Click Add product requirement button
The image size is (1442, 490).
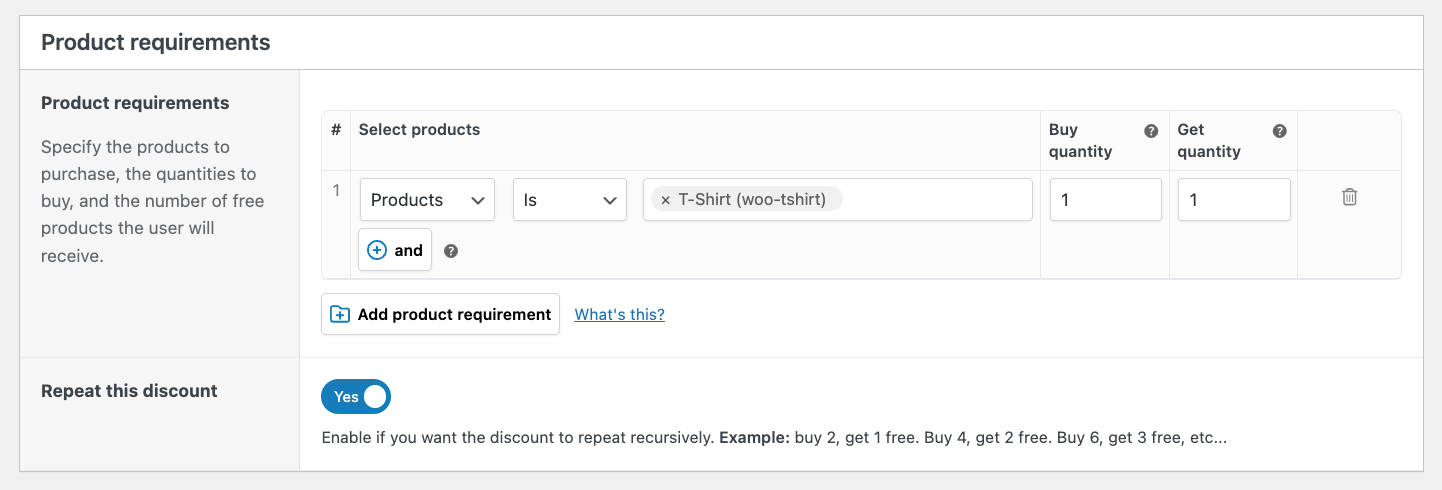pyautogui.click(x=440, y=314)
